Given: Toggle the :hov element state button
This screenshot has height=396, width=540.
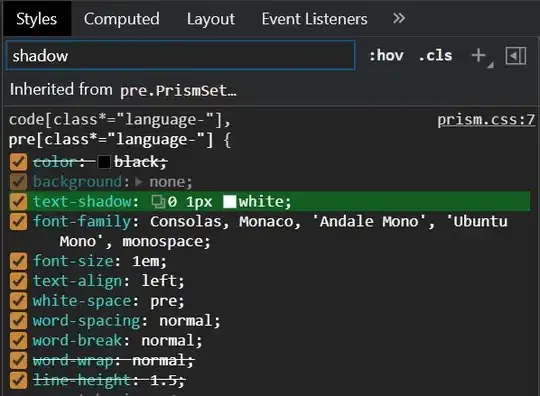Looking at the screenshot, I should [x=386, y=55].
